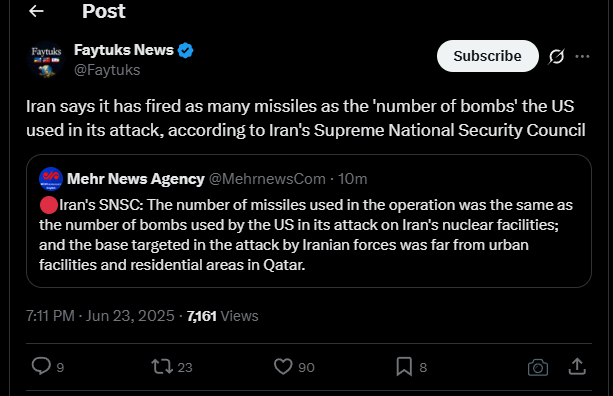
Task: Open quoted Mehr News Agency post text
Action: pos(306,235)
